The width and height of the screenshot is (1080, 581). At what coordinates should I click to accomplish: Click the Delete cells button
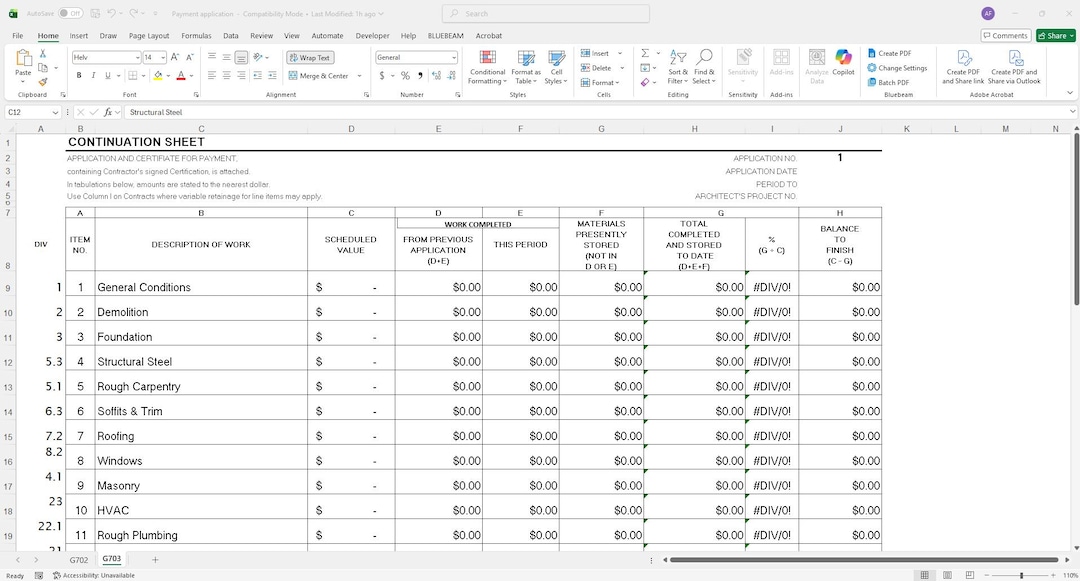596,68
